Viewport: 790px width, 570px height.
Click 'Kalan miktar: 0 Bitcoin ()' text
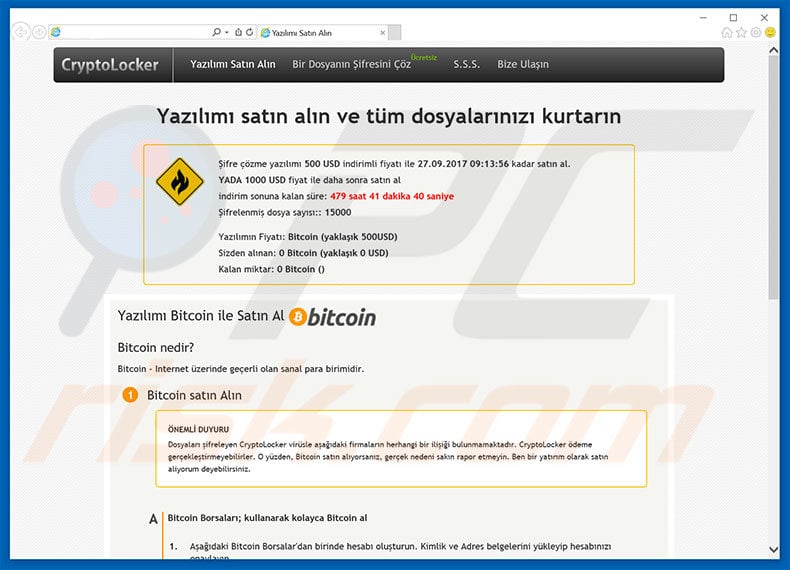click(272, 270)
